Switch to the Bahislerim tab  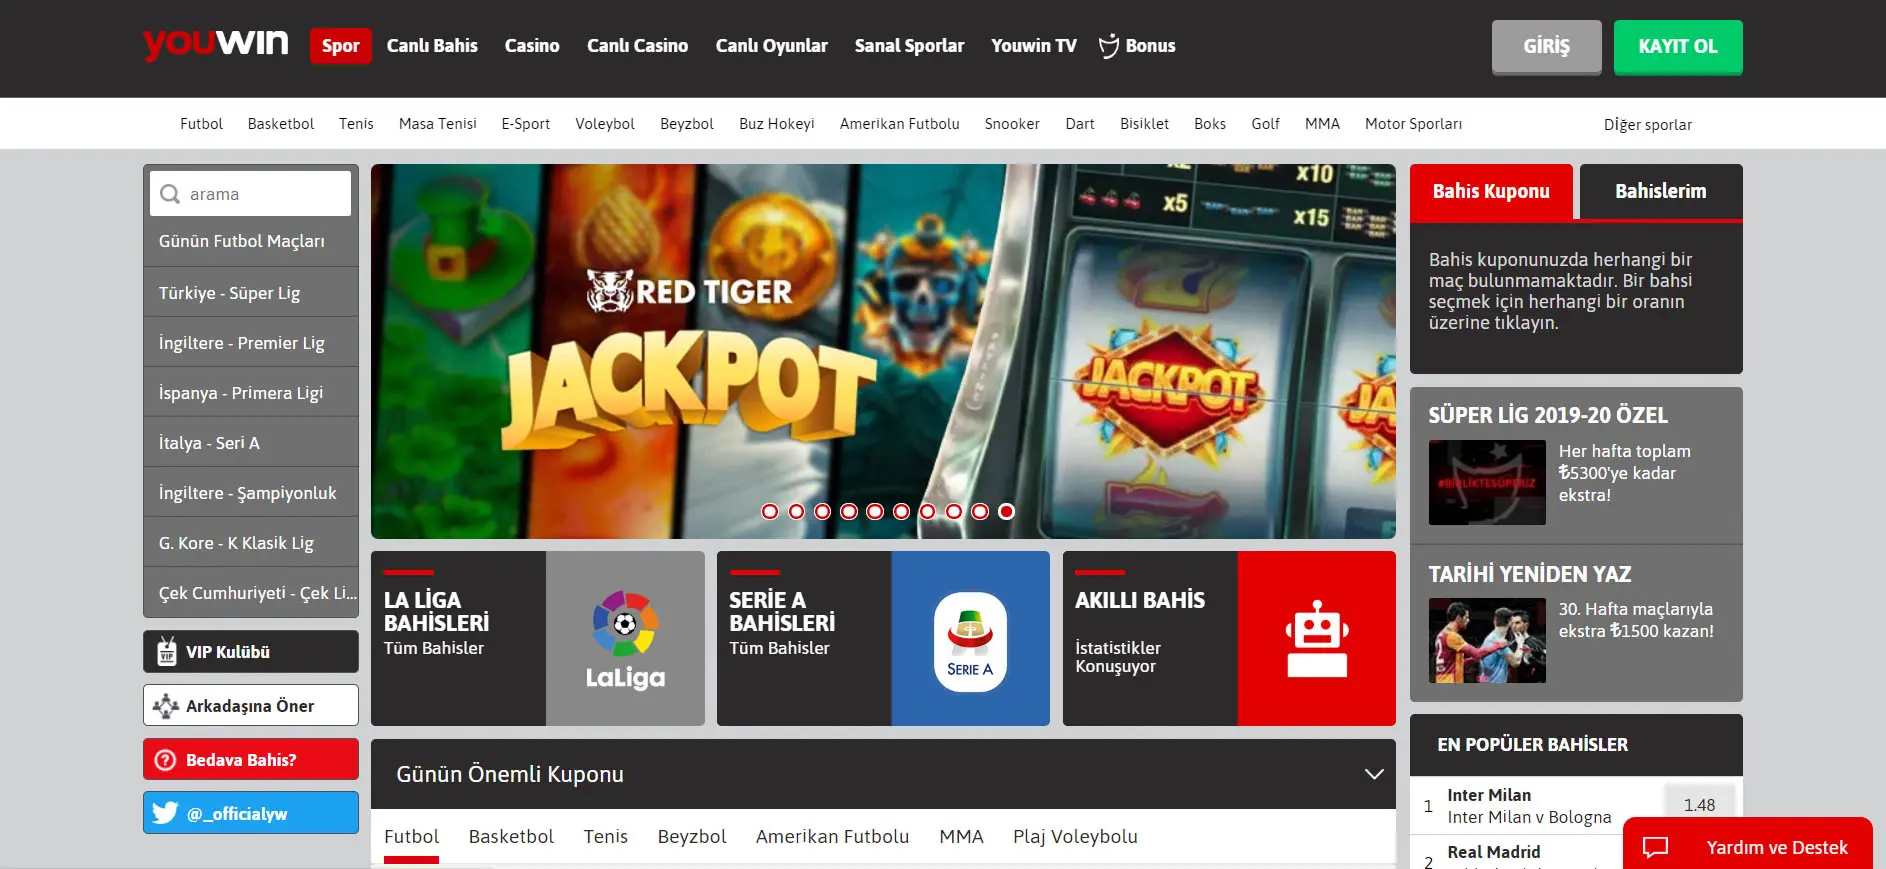click(x=1661, y=191)
